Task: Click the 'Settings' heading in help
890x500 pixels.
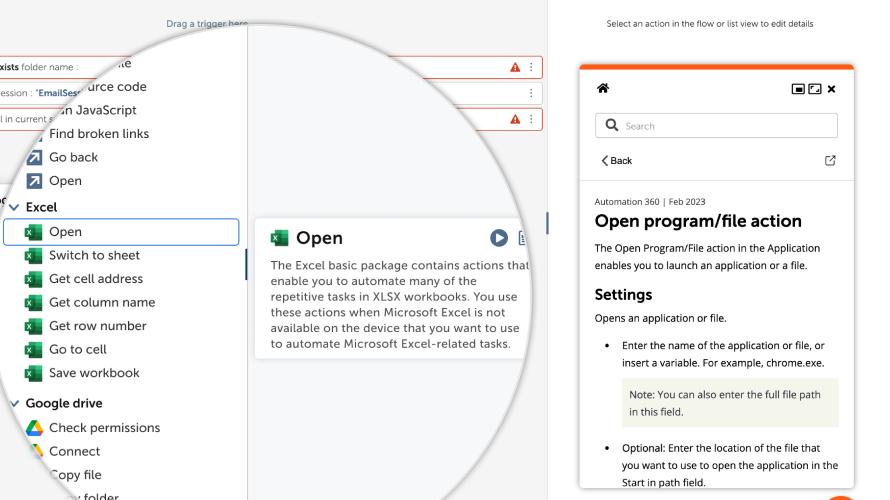Action: tap(623, 295)
